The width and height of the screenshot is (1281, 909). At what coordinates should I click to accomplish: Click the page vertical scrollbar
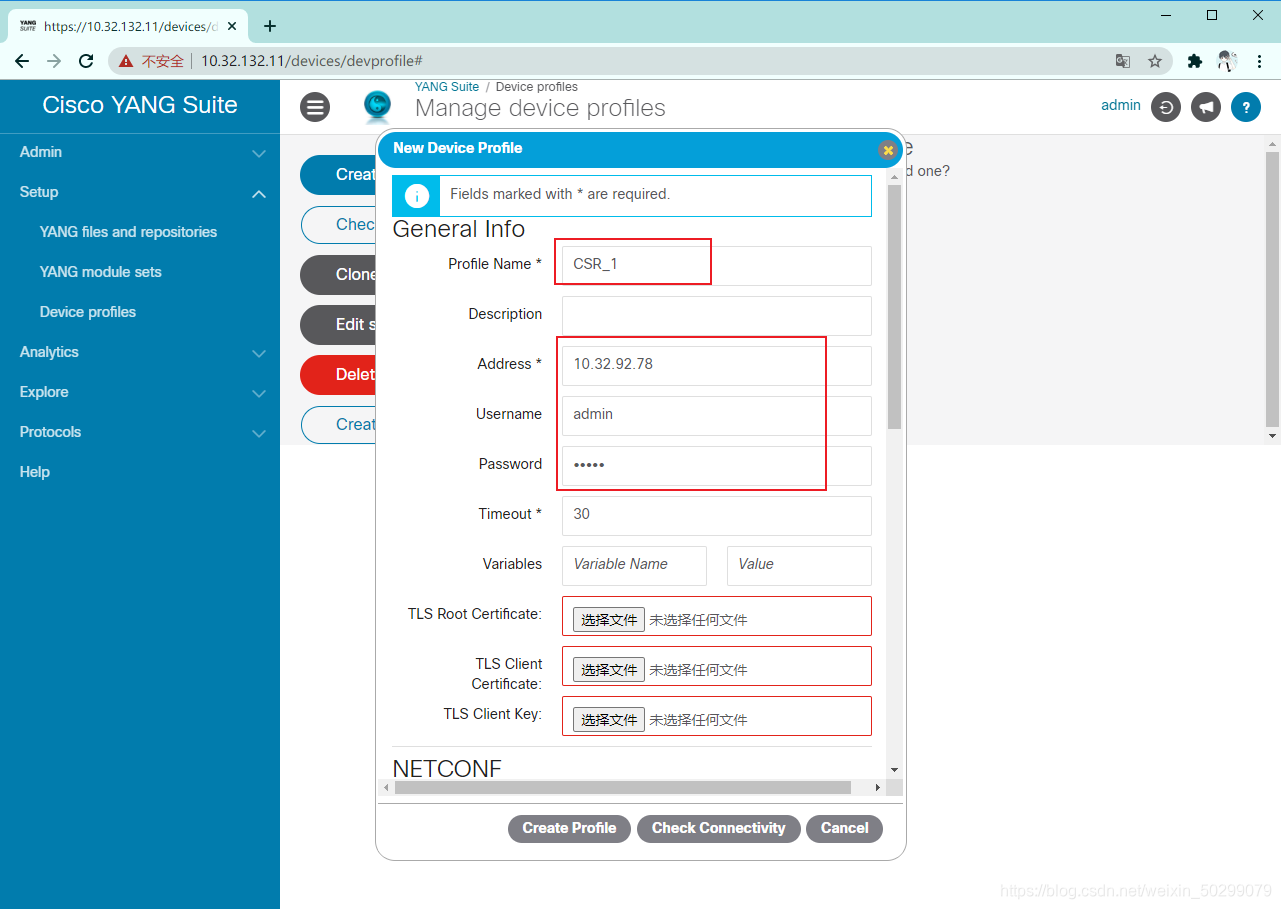pyautogui.click(x=1272, y=288)
